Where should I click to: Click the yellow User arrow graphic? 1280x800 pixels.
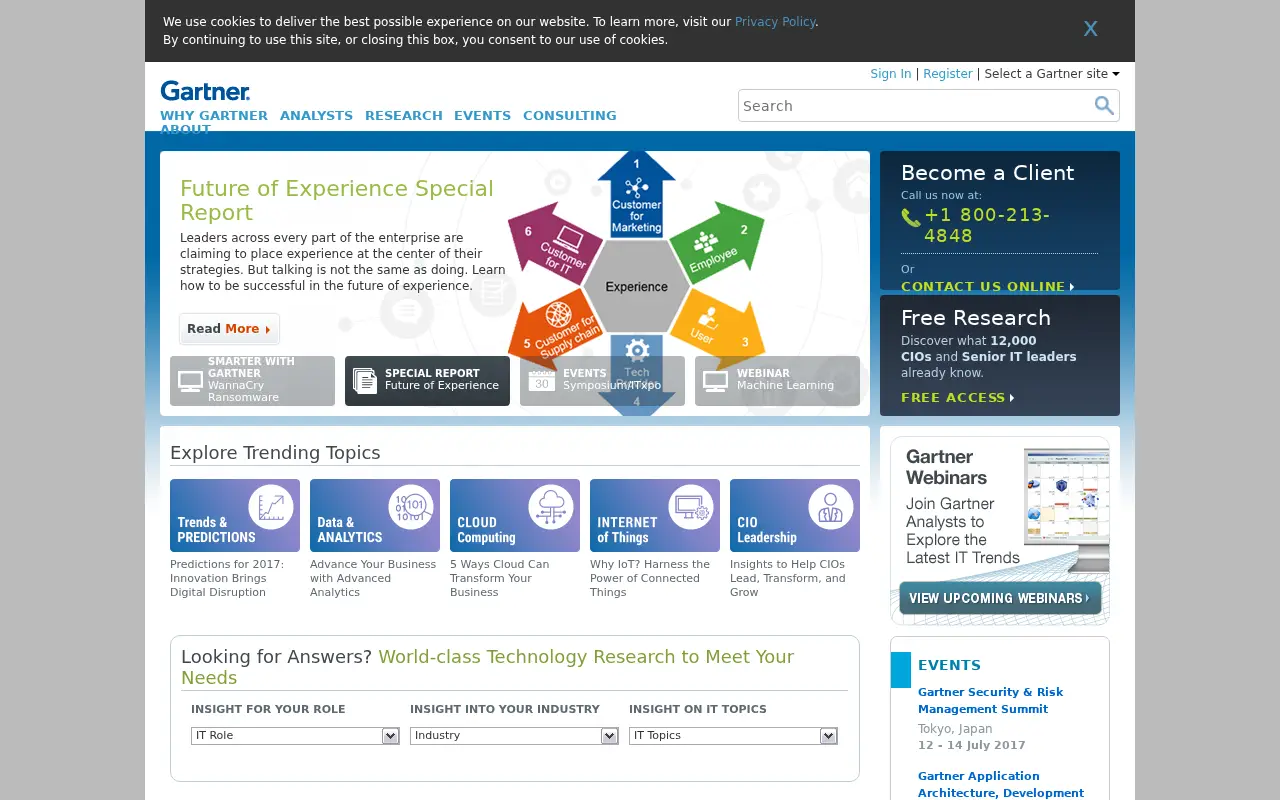718,329
